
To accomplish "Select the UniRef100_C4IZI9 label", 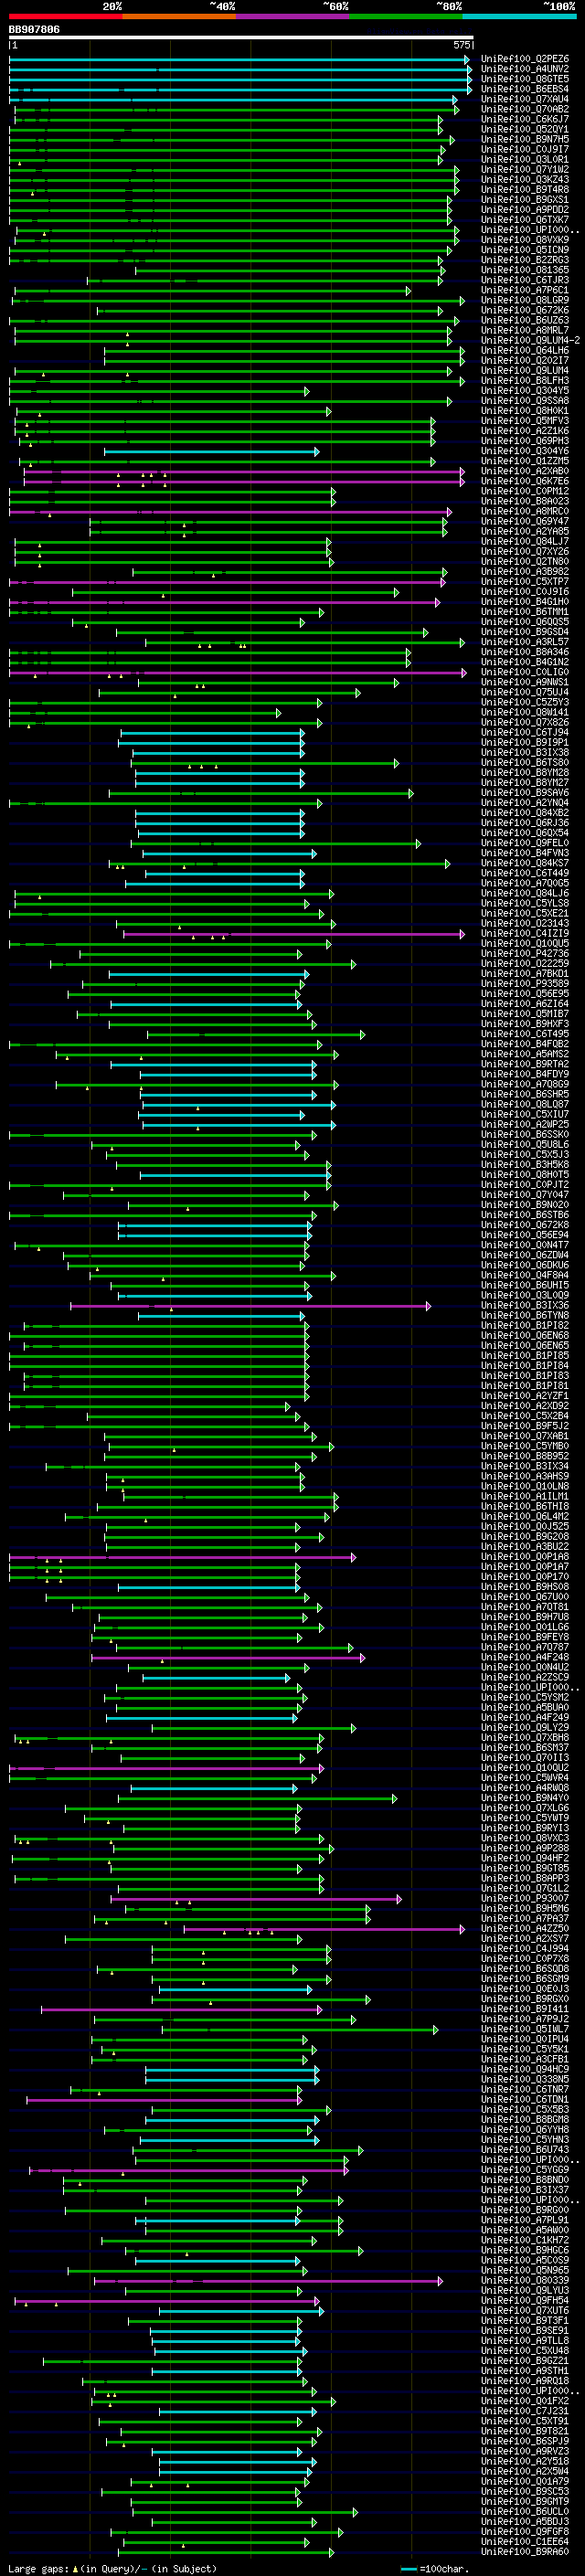I will pyautogui.click(x=525, y=934).
